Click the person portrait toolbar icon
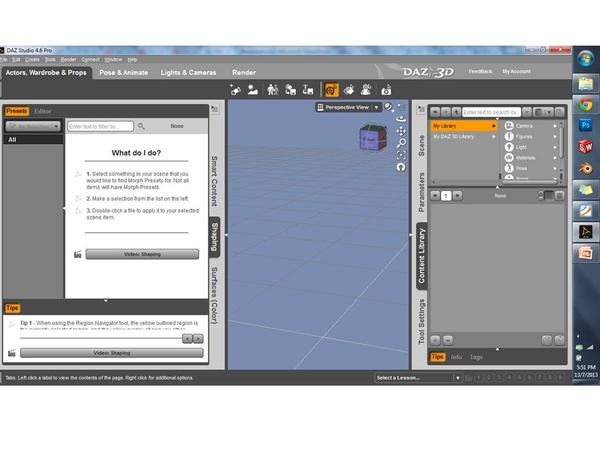Image resolution: width=600 pixels, height=450 pixels. tap(366, 90)
